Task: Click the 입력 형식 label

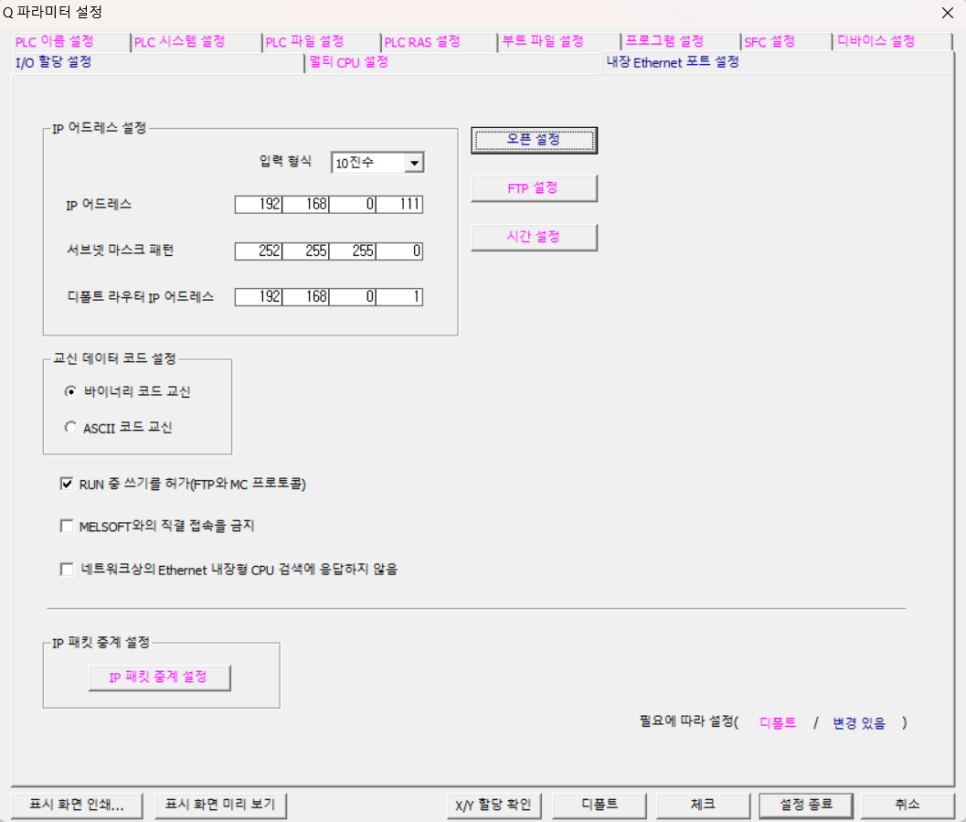Action: tap(285, 161)
